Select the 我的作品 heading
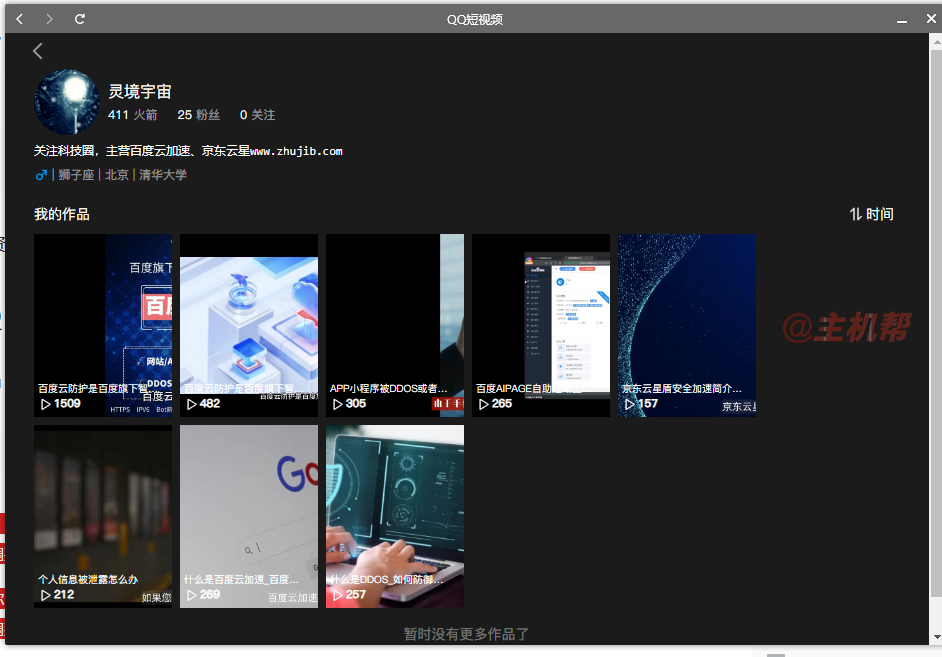This screenshot has height=657, width=942. pos(62,214)
